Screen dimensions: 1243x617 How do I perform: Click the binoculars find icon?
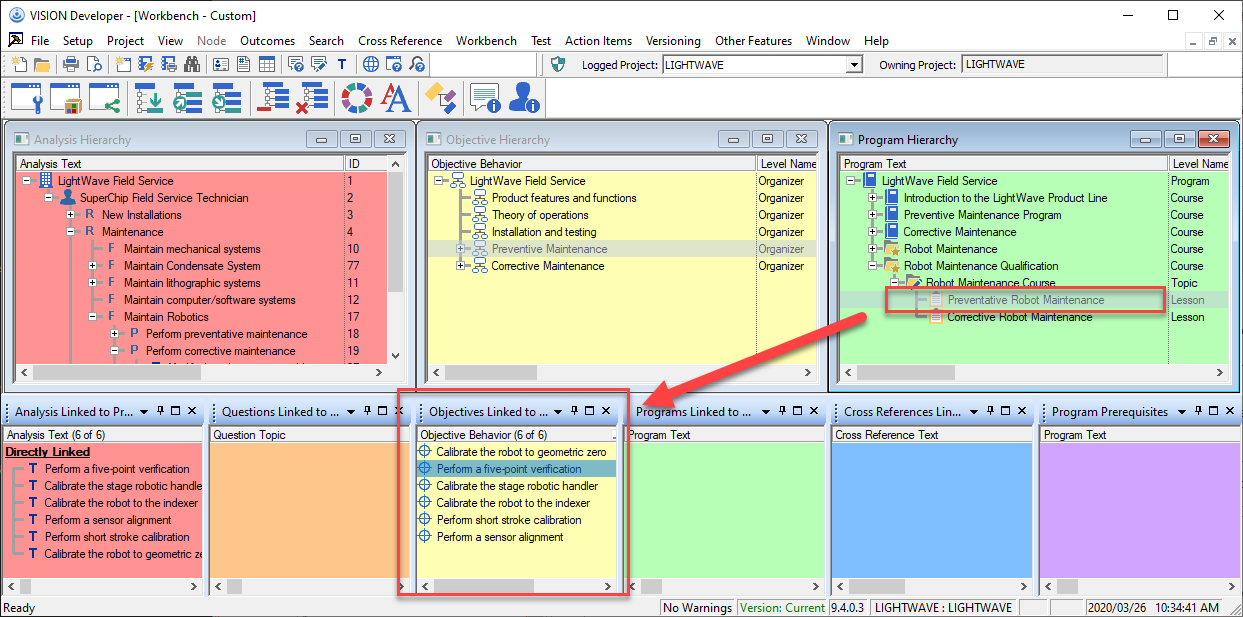click(192, 65)
